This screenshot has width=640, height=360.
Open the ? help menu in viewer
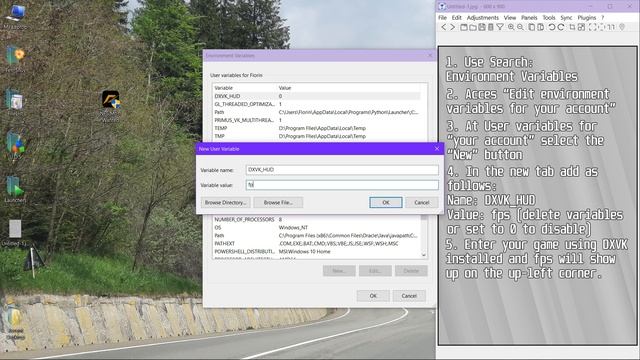[602, 18]
